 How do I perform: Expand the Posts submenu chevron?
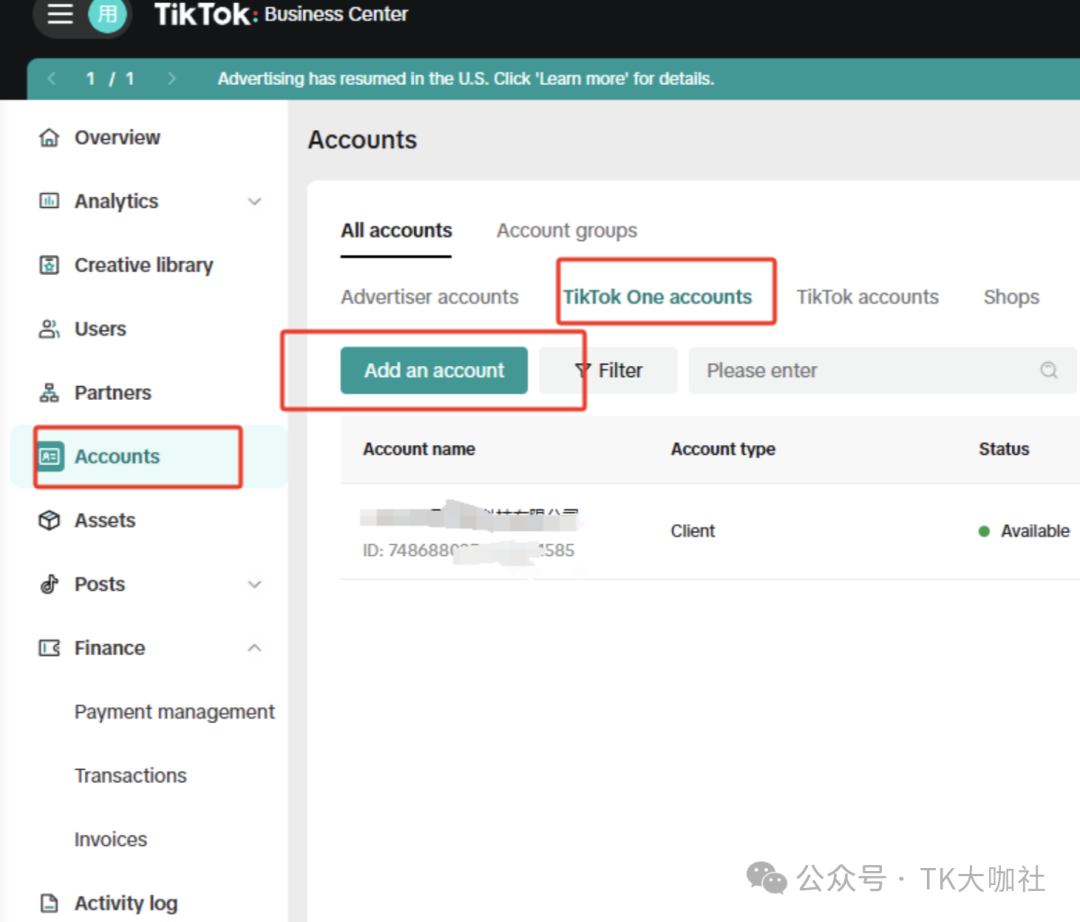tap(254, 585)
